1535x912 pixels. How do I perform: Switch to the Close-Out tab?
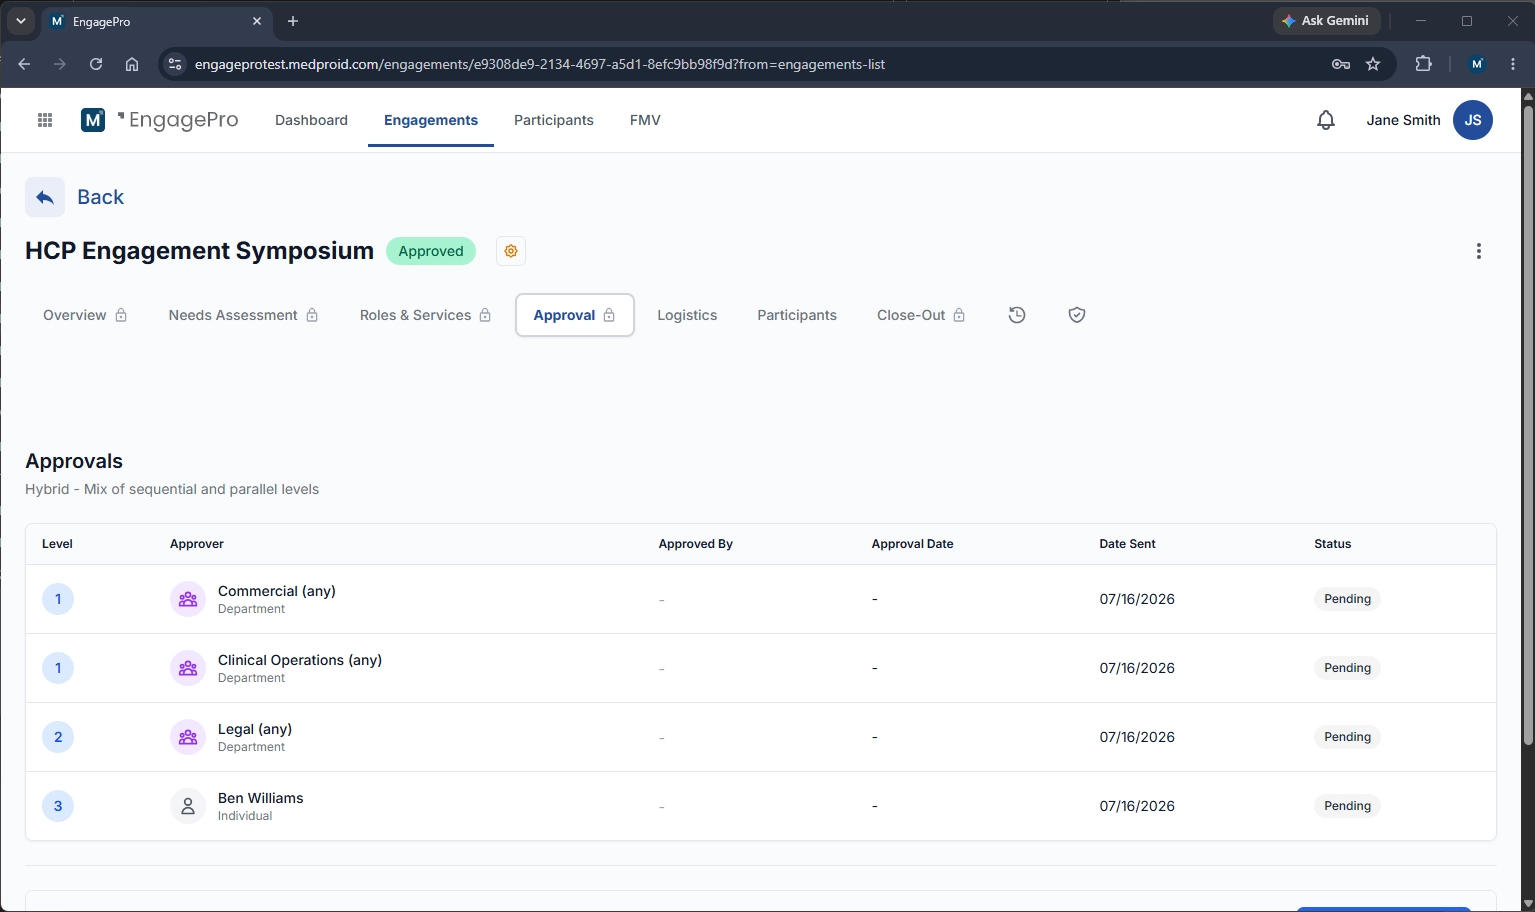coord(921,315)
